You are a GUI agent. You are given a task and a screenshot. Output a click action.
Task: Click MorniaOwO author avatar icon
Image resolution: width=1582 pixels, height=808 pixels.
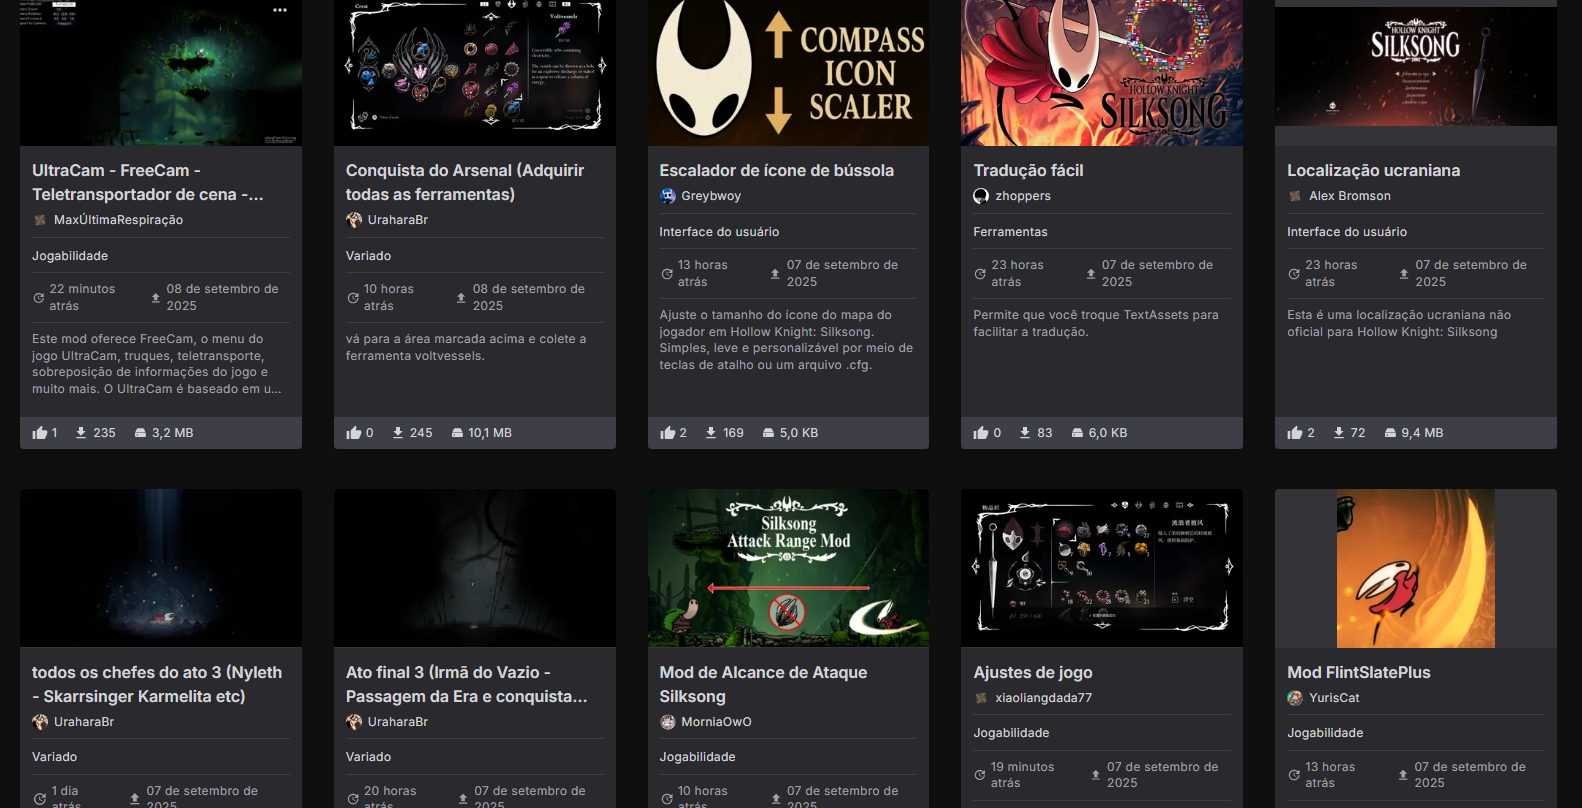(x=668, y=722)
